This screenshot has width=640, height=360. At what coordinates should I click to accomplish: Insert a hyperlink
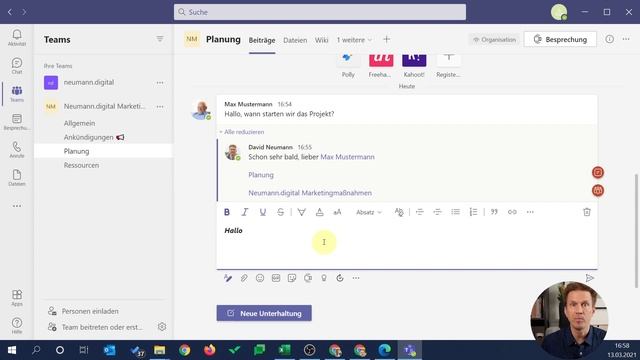click(512, 212)
